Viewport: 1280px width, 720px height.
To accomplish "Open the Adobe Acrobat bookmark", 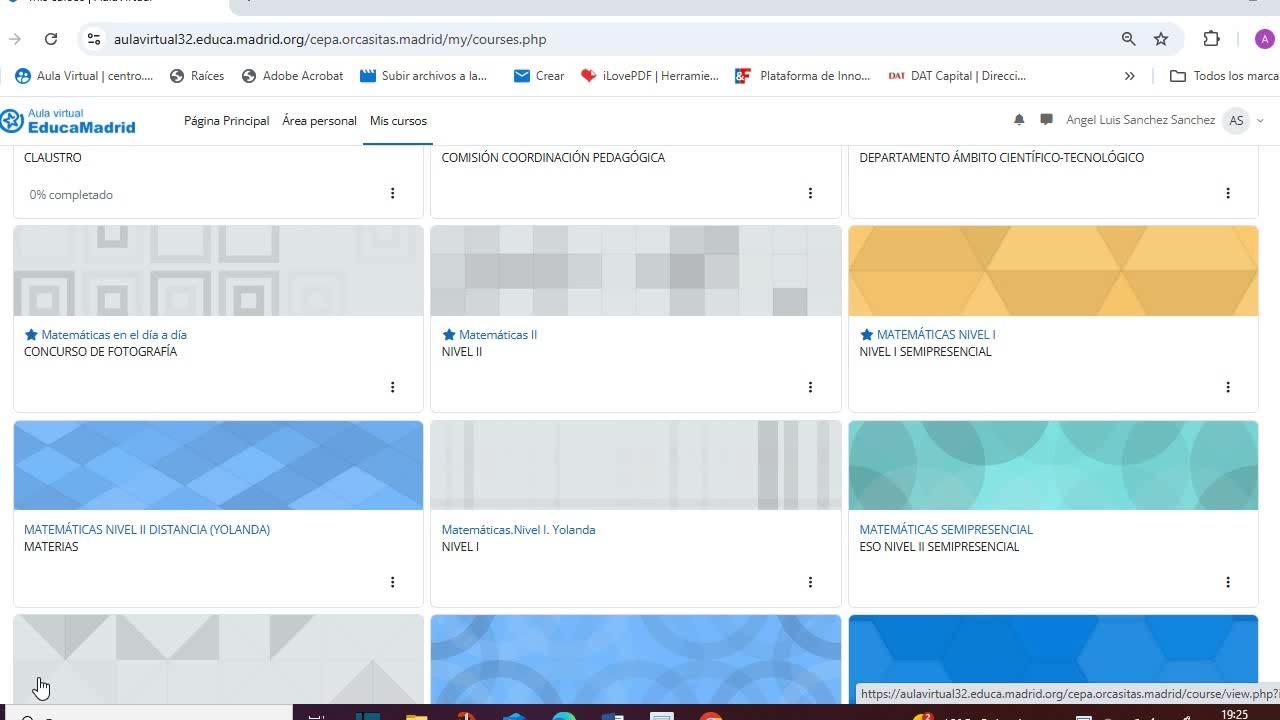I will tap(292, 75).
